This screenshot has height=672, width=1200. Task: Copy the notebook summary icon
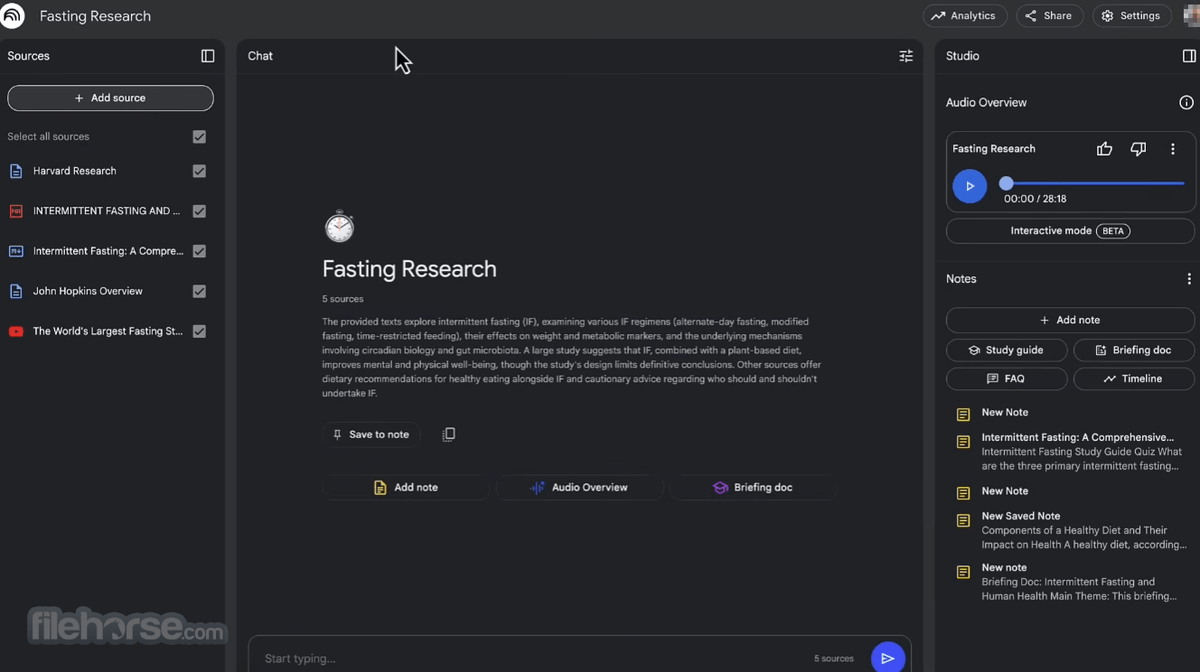click(x=448, y=434)
